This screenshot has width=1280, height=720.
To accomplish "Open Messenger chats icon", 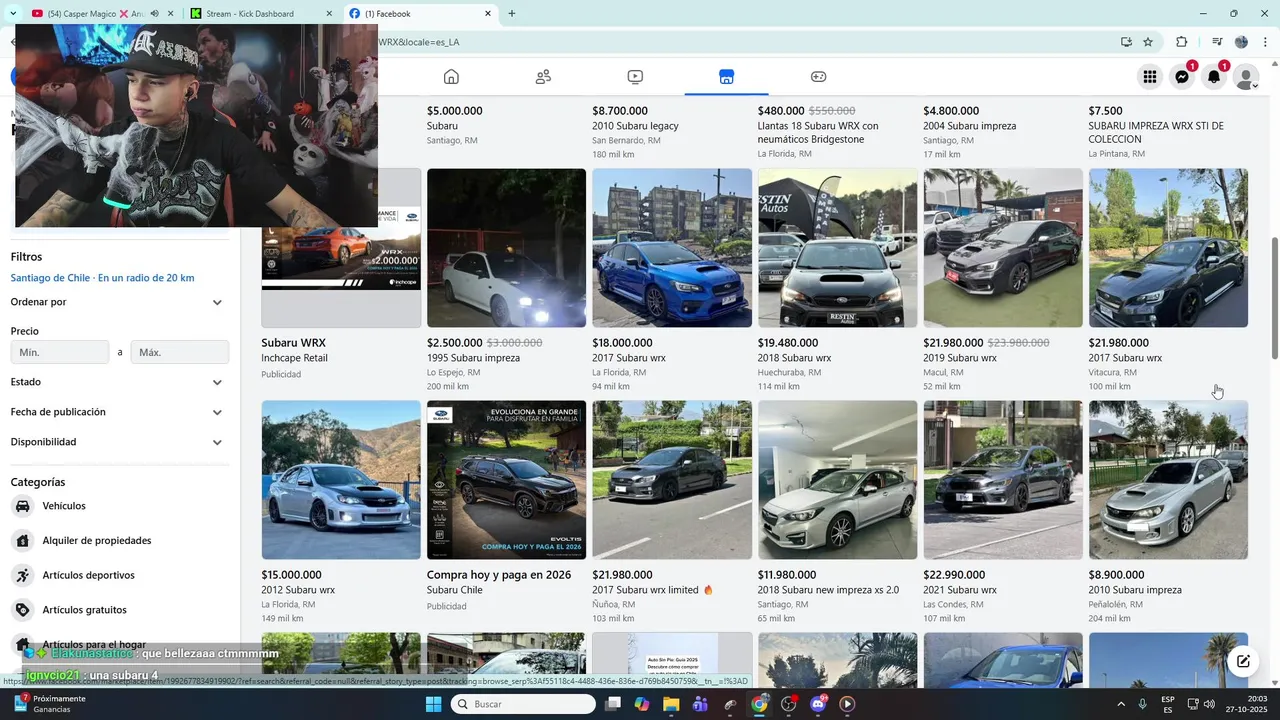I will (1182, 77).
